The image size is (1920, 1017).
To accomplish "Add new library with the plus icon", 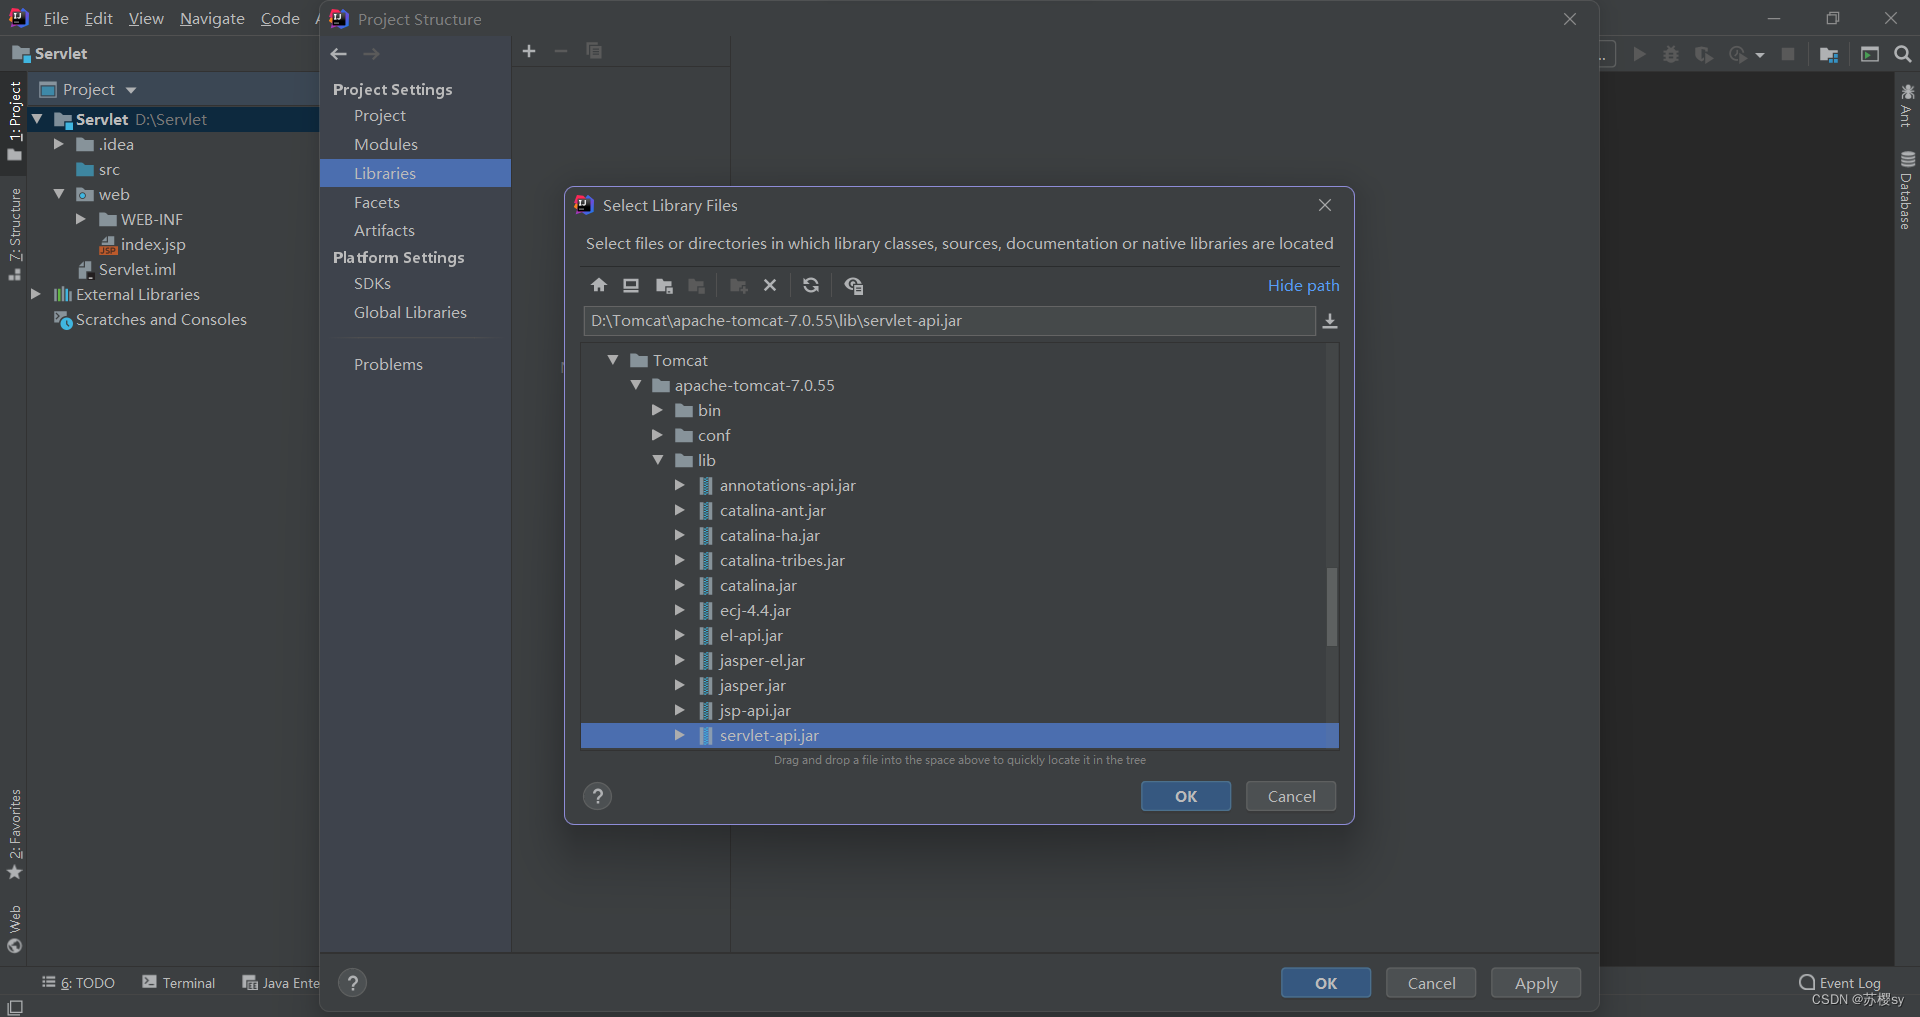I will pyautogui.click(x=529, y=51).
